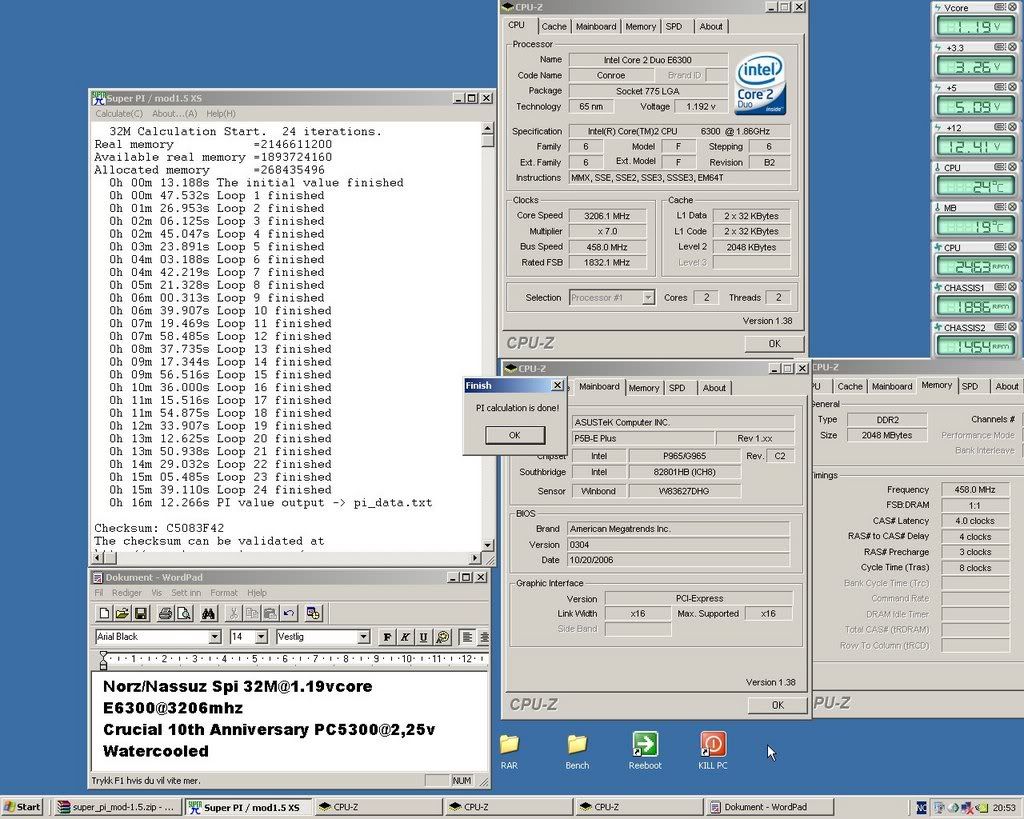The image size is (1024, 819).
Task: Click the '0304' BIOS version field
Action: pos(678,545)
